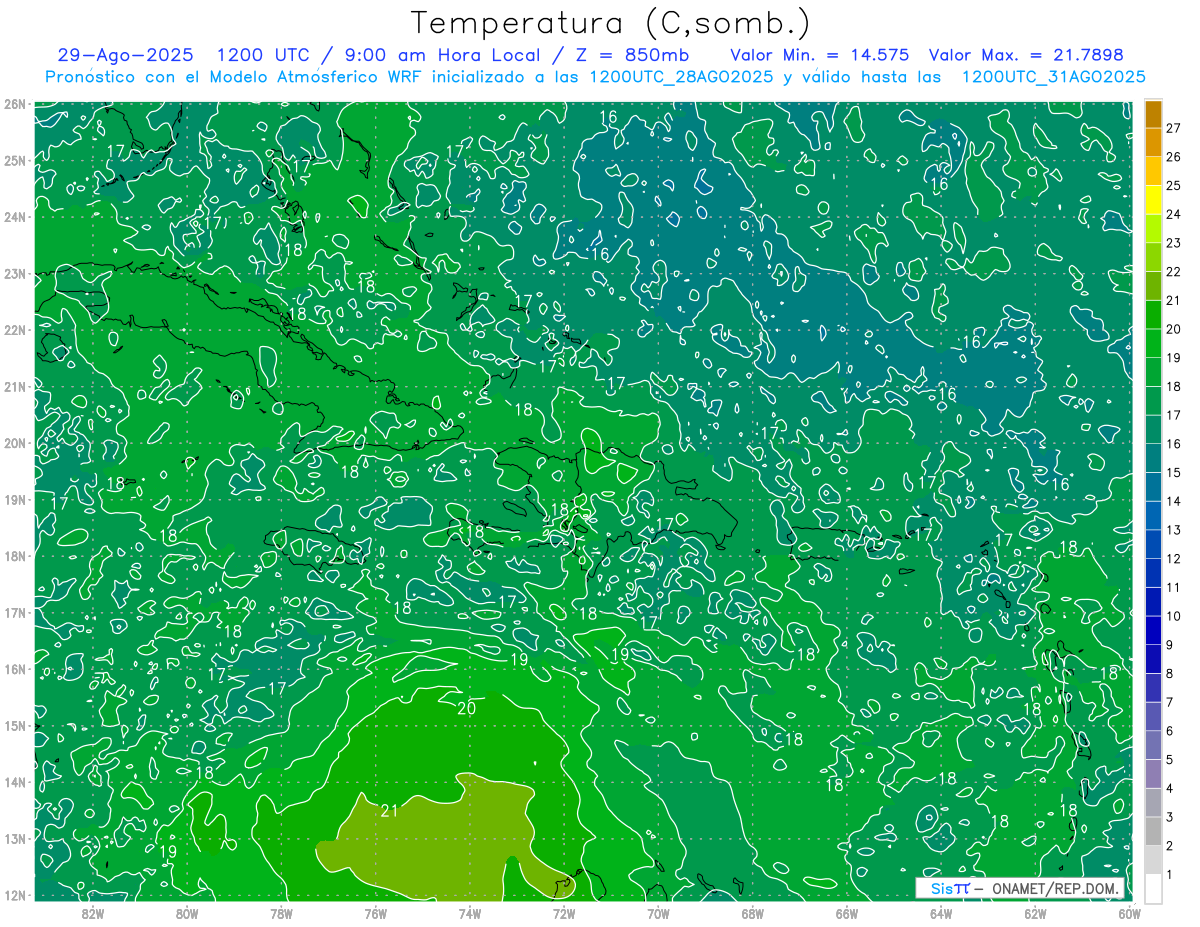Click "Valor Min. = 14.575" text
The height and width of the screenshot is (927, 1200).
pyautogui.click(x=820, y=55)
